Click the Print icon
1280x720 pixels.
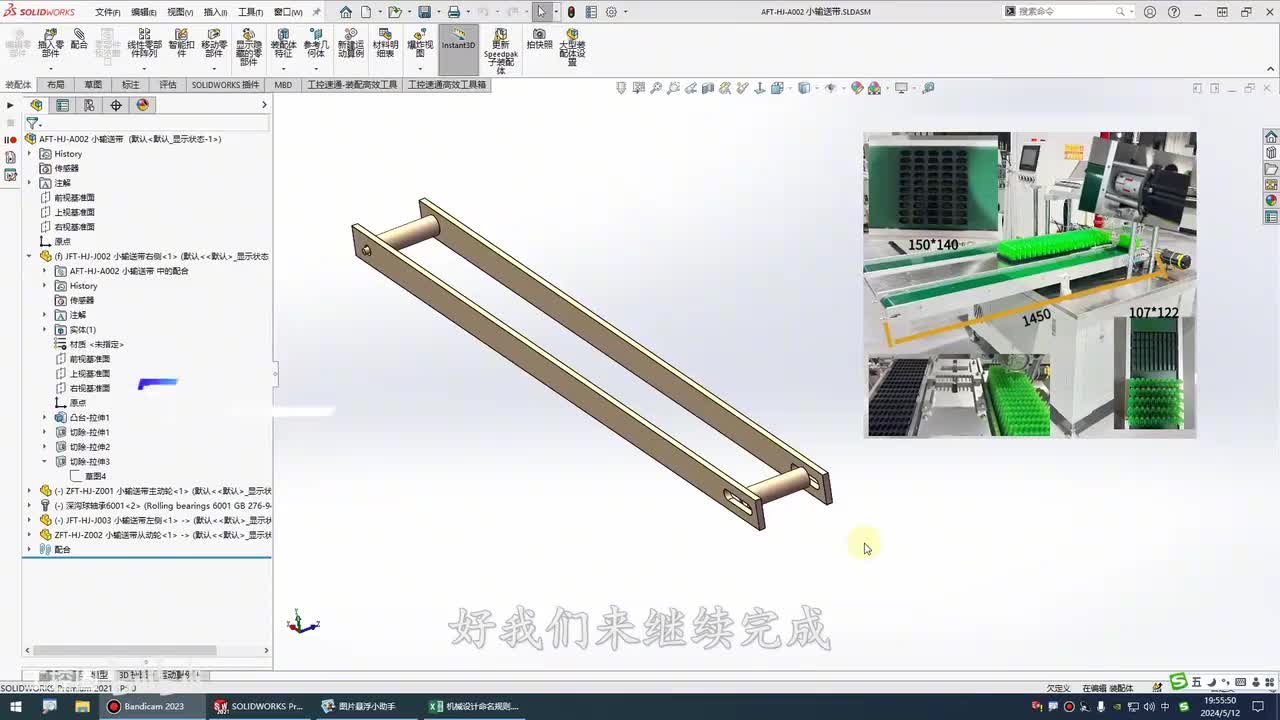tap(453, 12)
